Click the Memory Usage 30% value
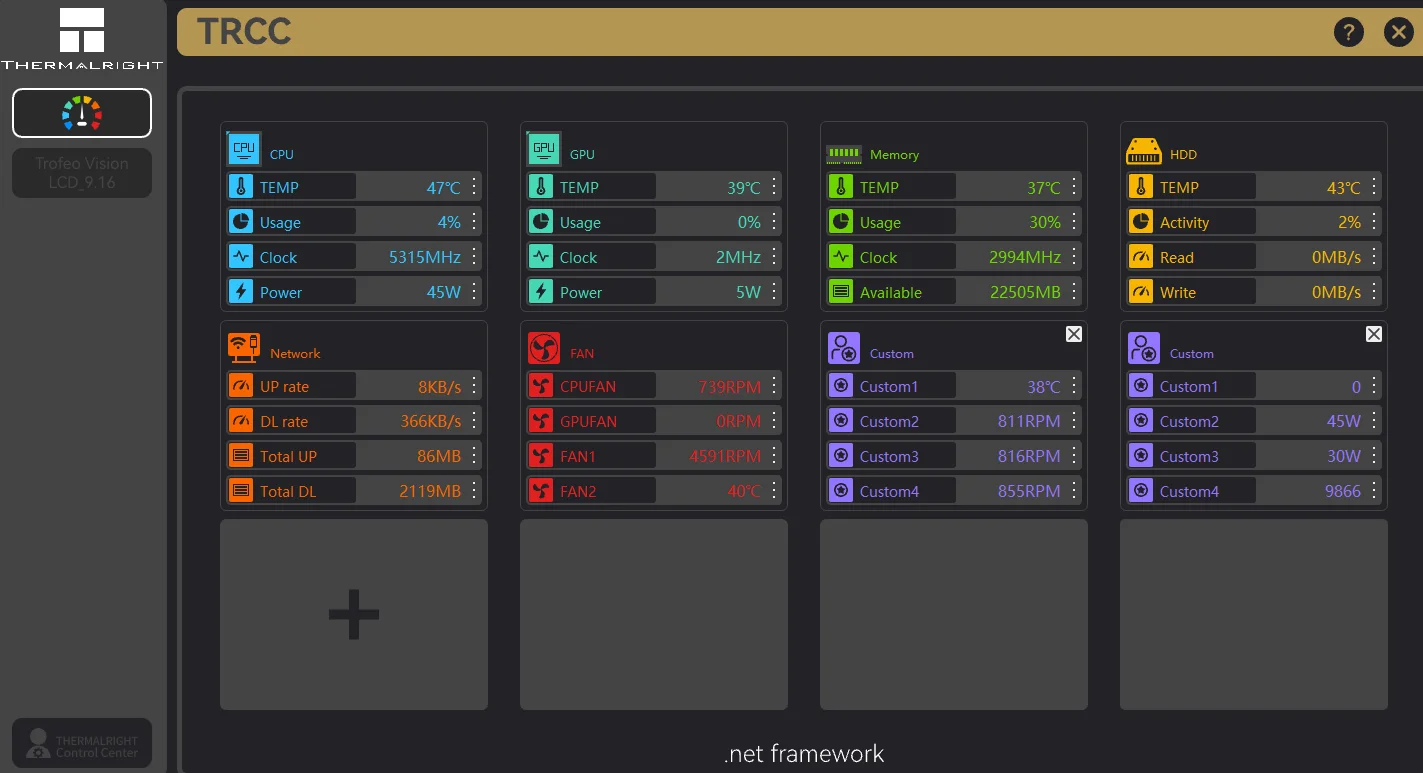Image resolution: width=1423 pixels, height=773 pixels. pyautogui.click(x=1045, y=222)
